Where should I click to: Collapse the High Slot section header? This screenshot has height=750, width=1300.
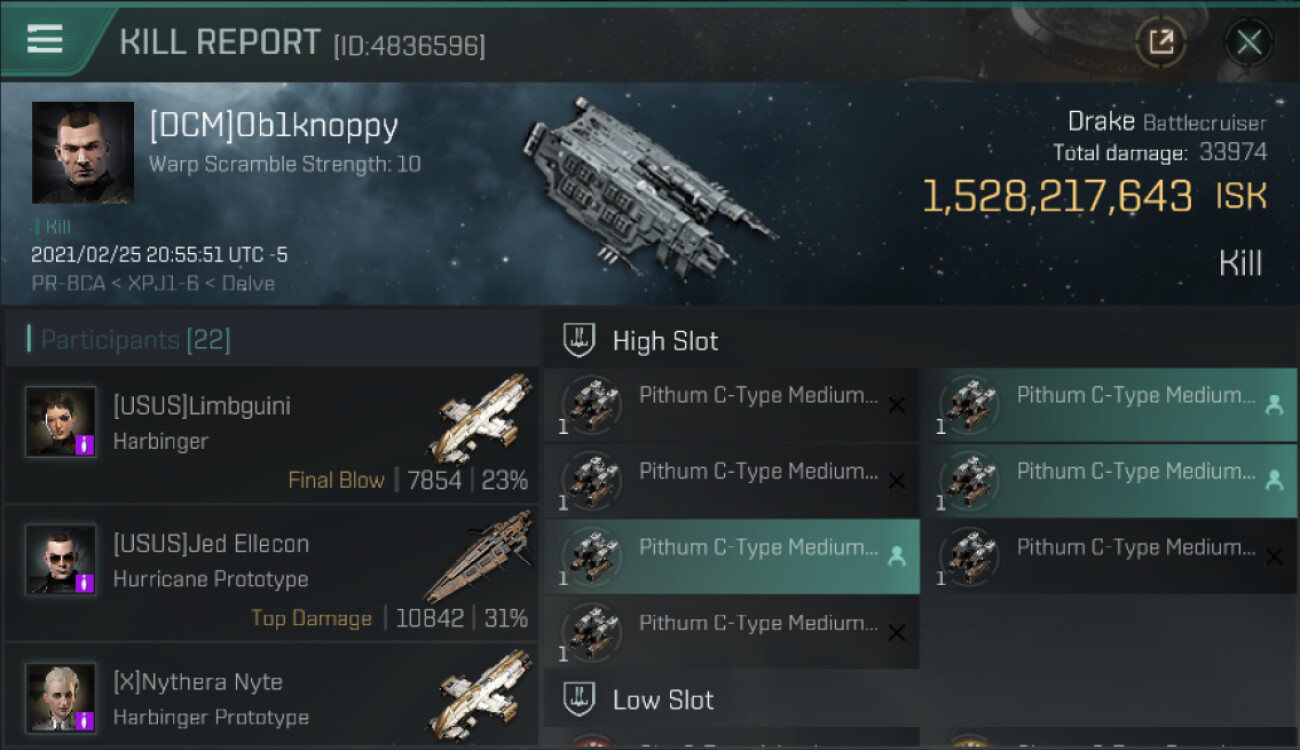point(665,341)
